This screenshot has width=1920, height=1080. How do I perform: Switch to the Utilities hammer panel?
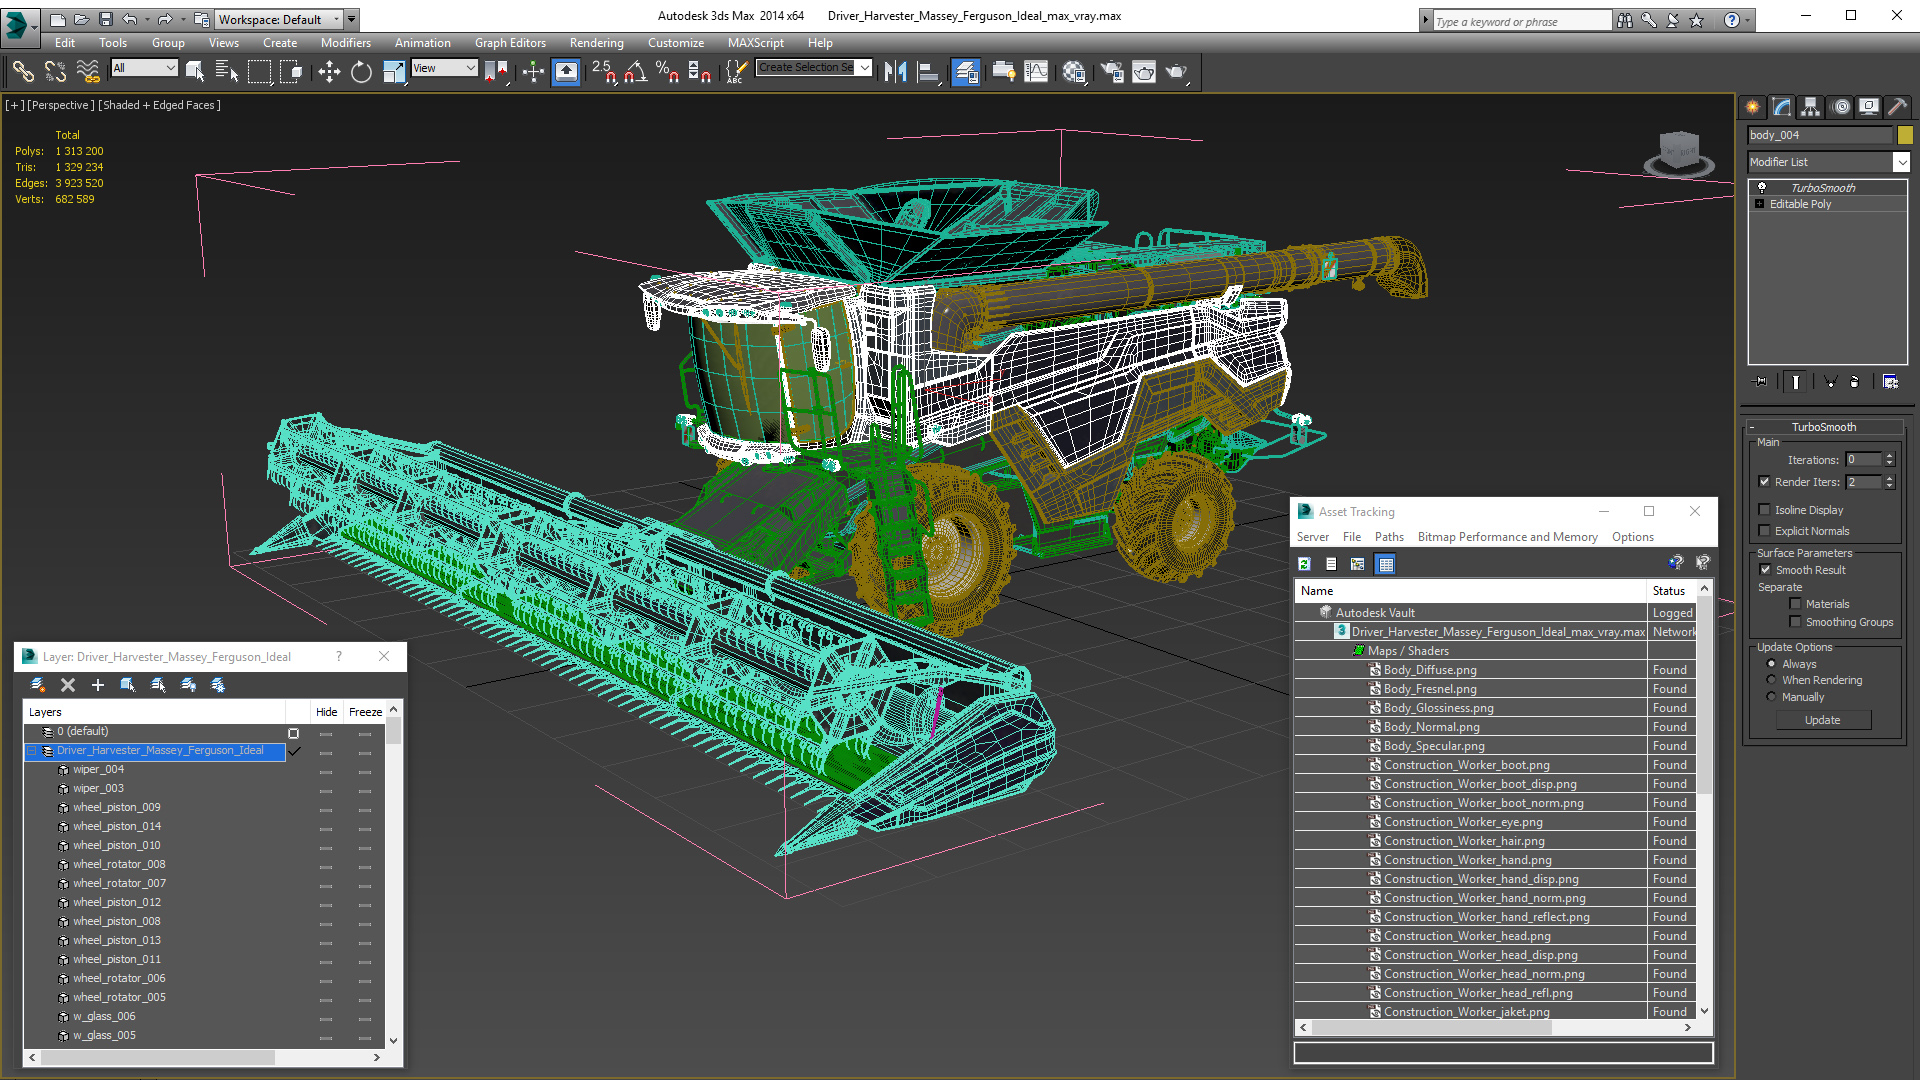coord(1897,107)
